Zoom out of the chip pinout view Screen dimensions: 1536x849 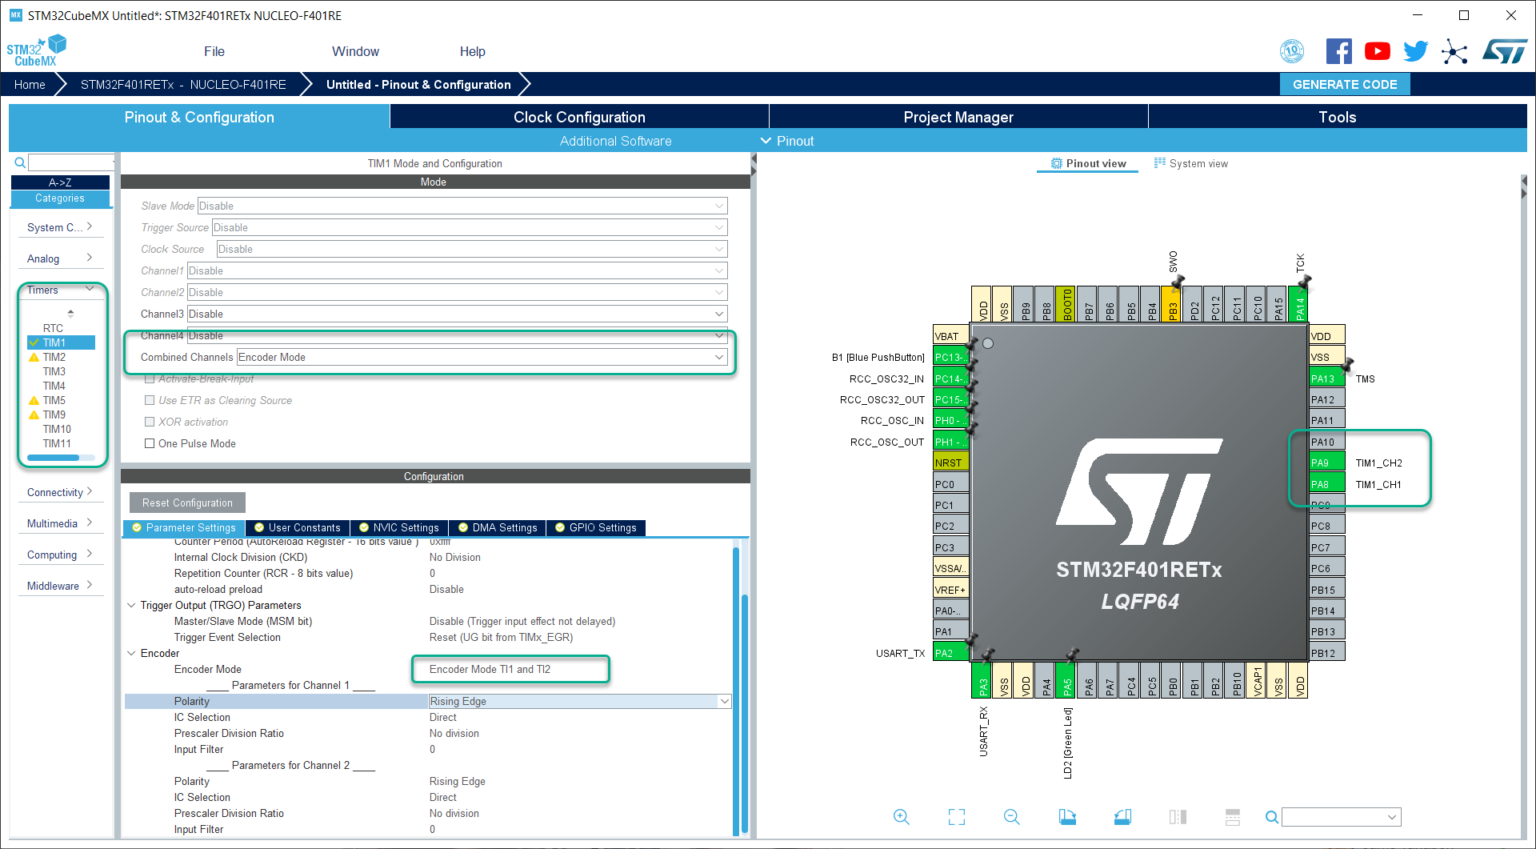pos(1011,817)
